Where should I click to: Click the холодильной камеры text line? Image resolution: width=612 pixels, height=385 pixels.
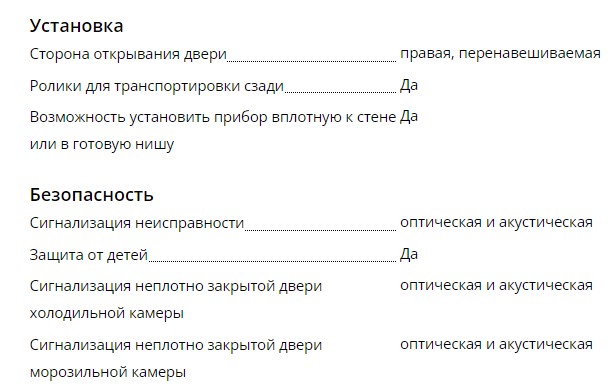[107, 313]
